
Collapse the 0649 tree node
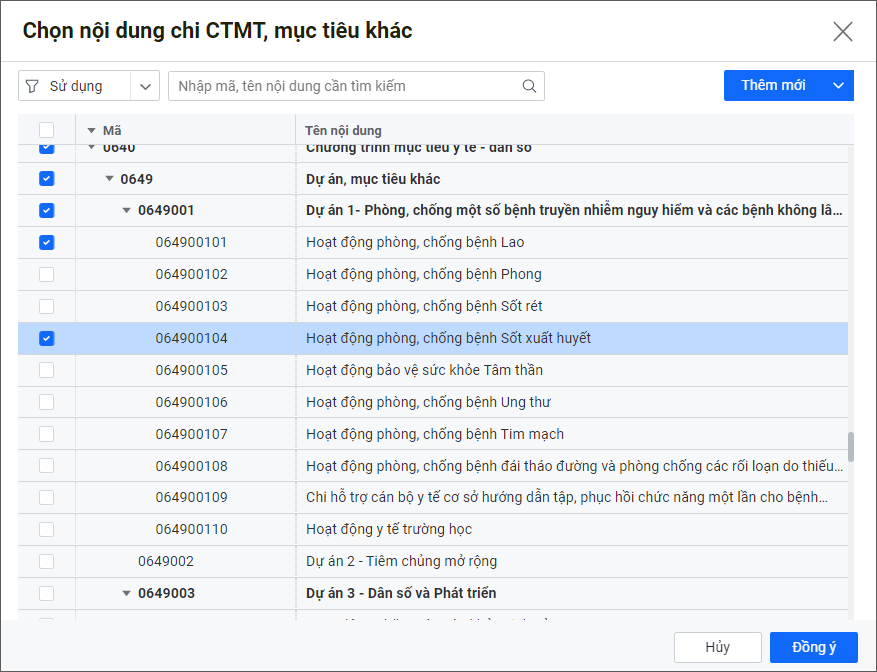pyautogui.click(x=110, y=179)
